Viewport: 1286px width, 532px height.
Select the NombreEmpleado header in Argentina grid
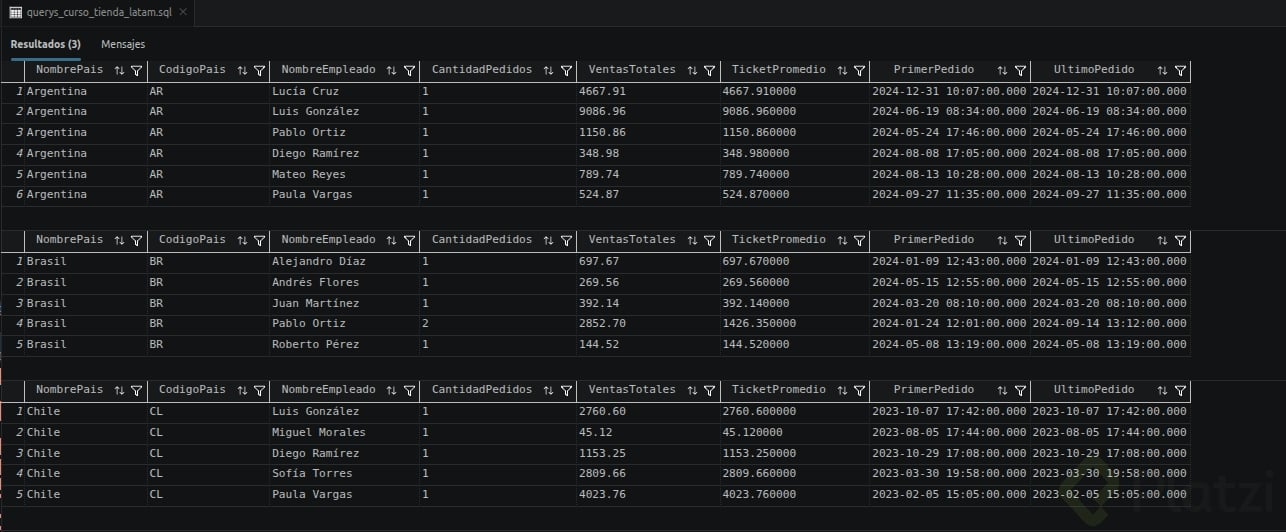click(x=328, y=70)
